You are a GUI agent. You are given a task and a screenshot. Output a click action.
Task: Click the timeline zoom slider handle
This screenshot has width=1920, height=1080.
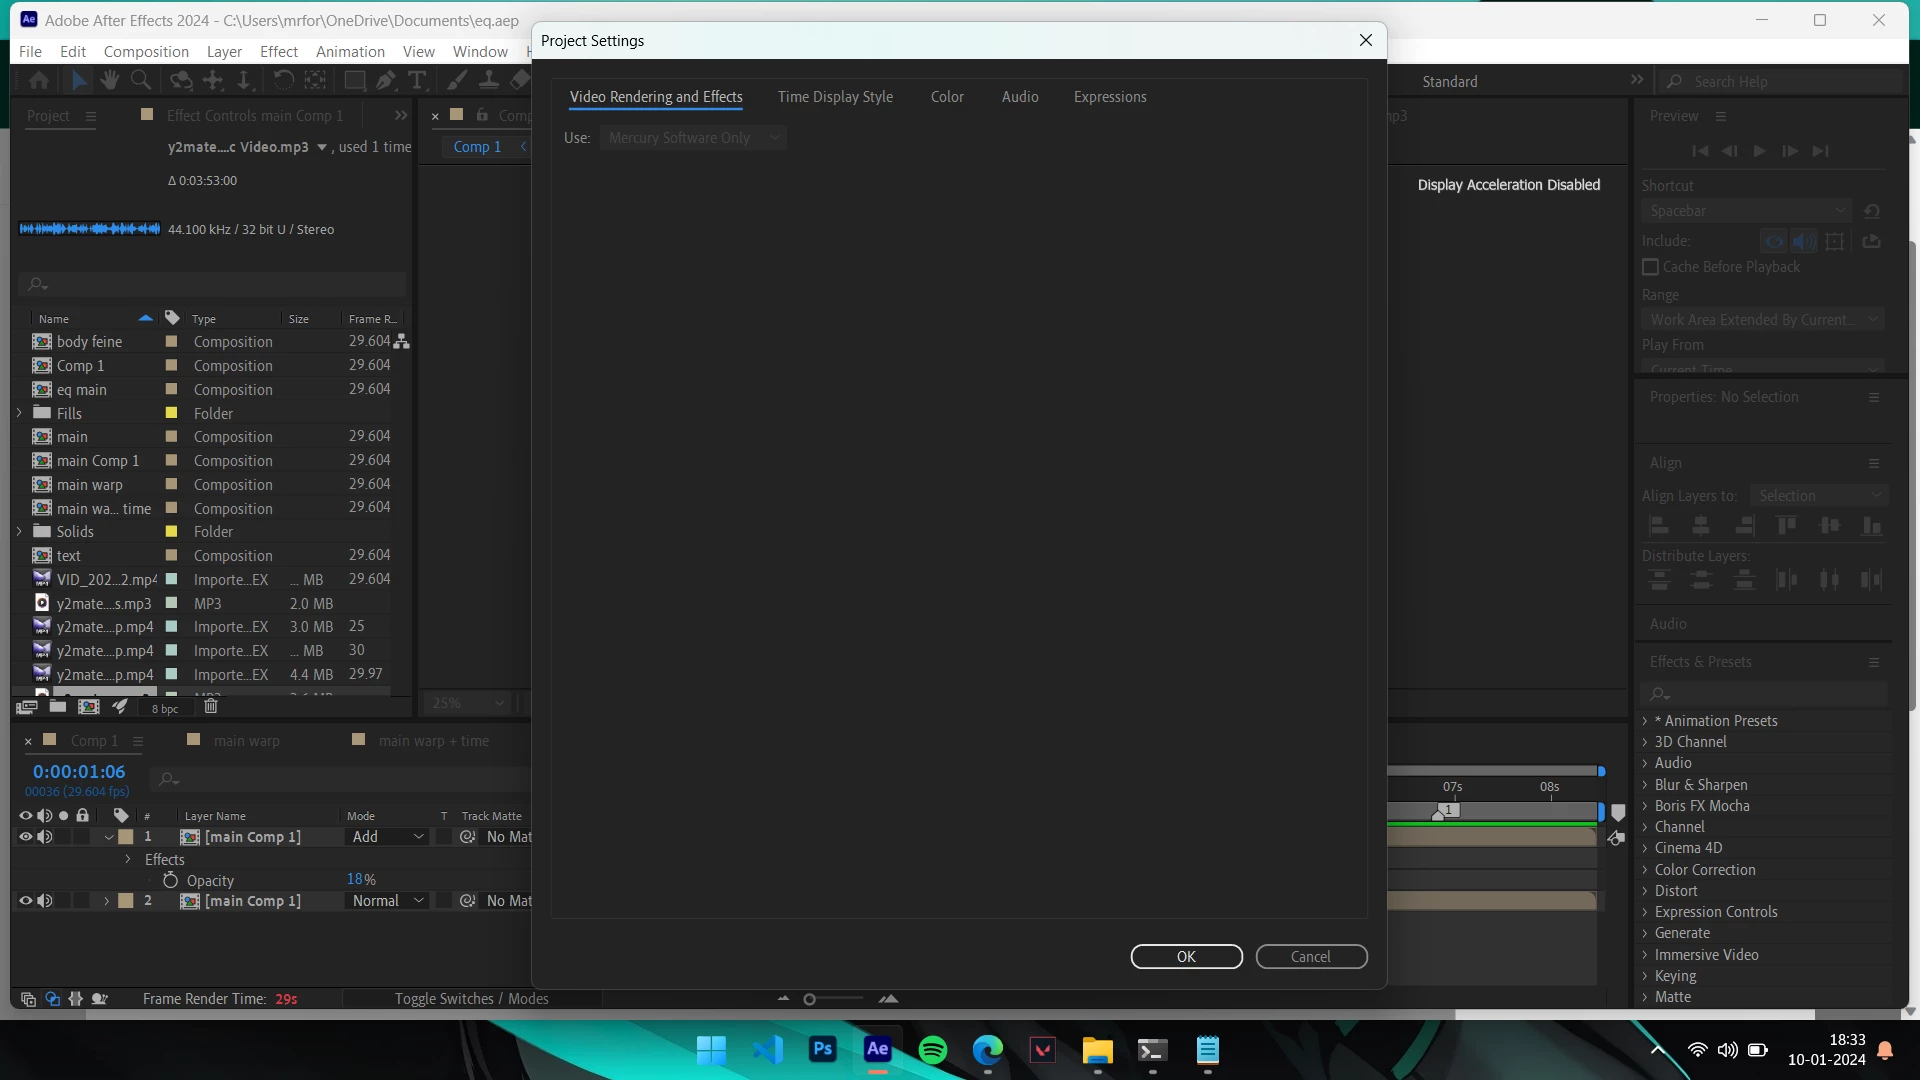(x=809, y=999)
